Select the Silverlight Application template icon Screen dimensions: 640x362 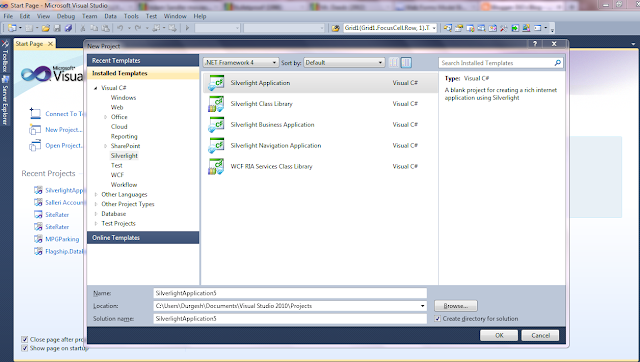point(216,83)
